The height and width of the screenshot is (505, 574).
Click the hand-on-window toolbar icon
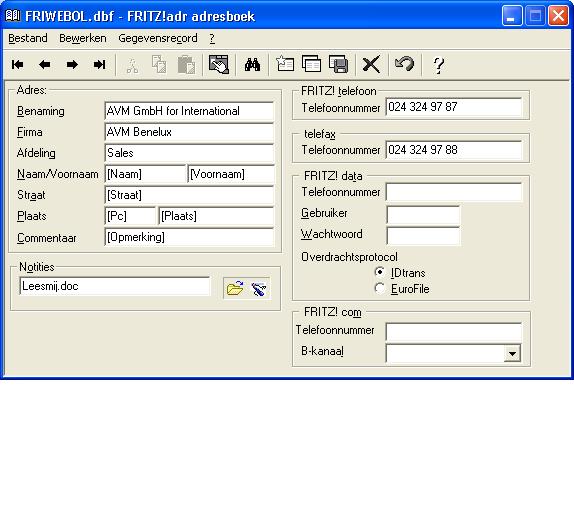219,64
